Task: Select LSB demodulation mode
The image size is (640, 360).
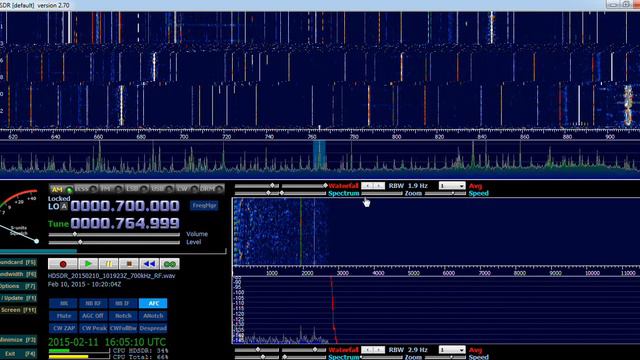Action: tap(136, 189)
